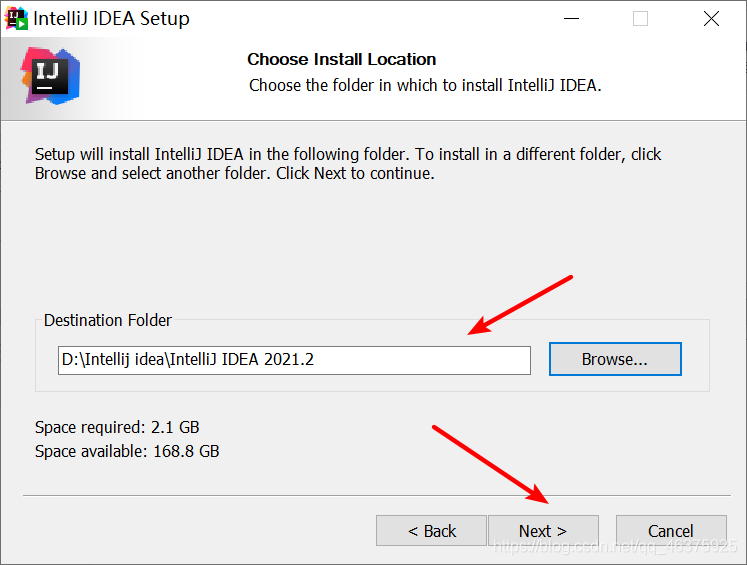Click the "Choose the folder" subtitle text

pyautogui.click(x=425, y=85)
